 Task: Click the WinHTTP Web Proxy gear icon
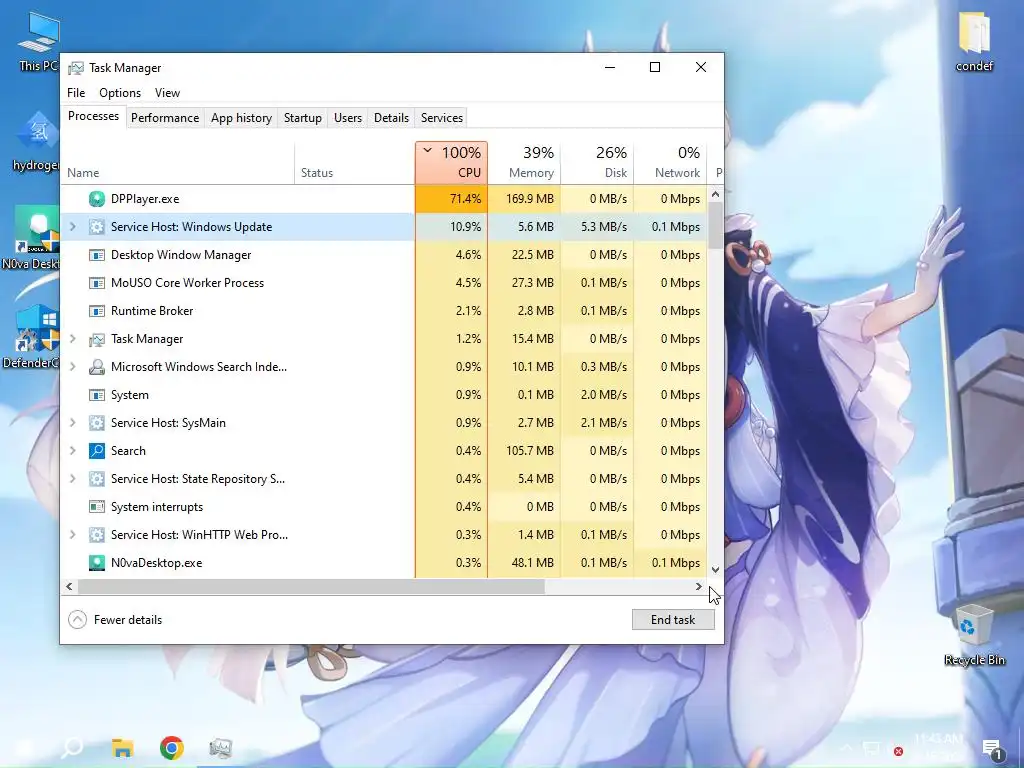click(x=97, y=536)
